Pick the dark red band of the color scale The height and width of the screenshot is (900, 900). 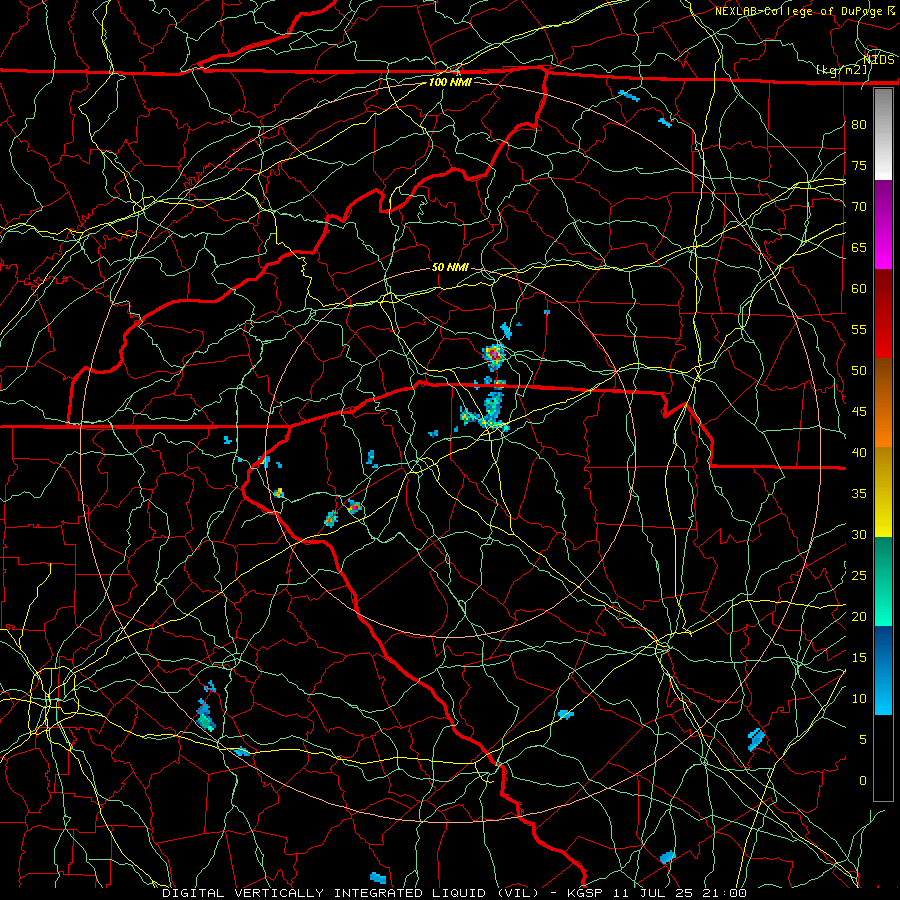pyautogui.click(x=883, y=314)
